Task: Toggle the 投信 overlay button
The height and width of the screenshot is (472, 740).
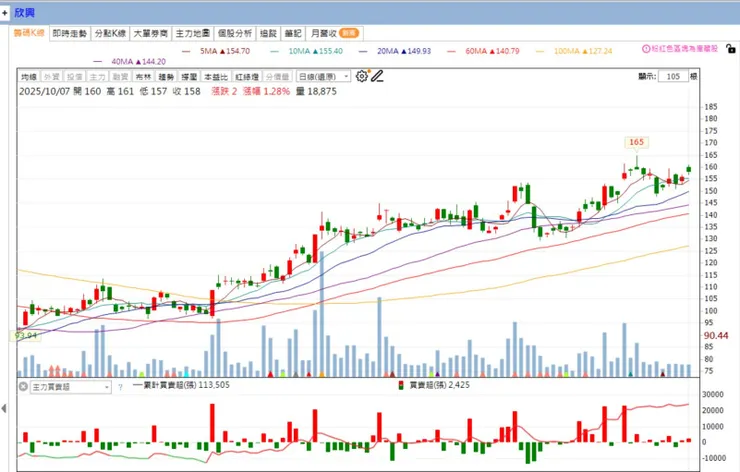Action: click(x=75, y=76)
